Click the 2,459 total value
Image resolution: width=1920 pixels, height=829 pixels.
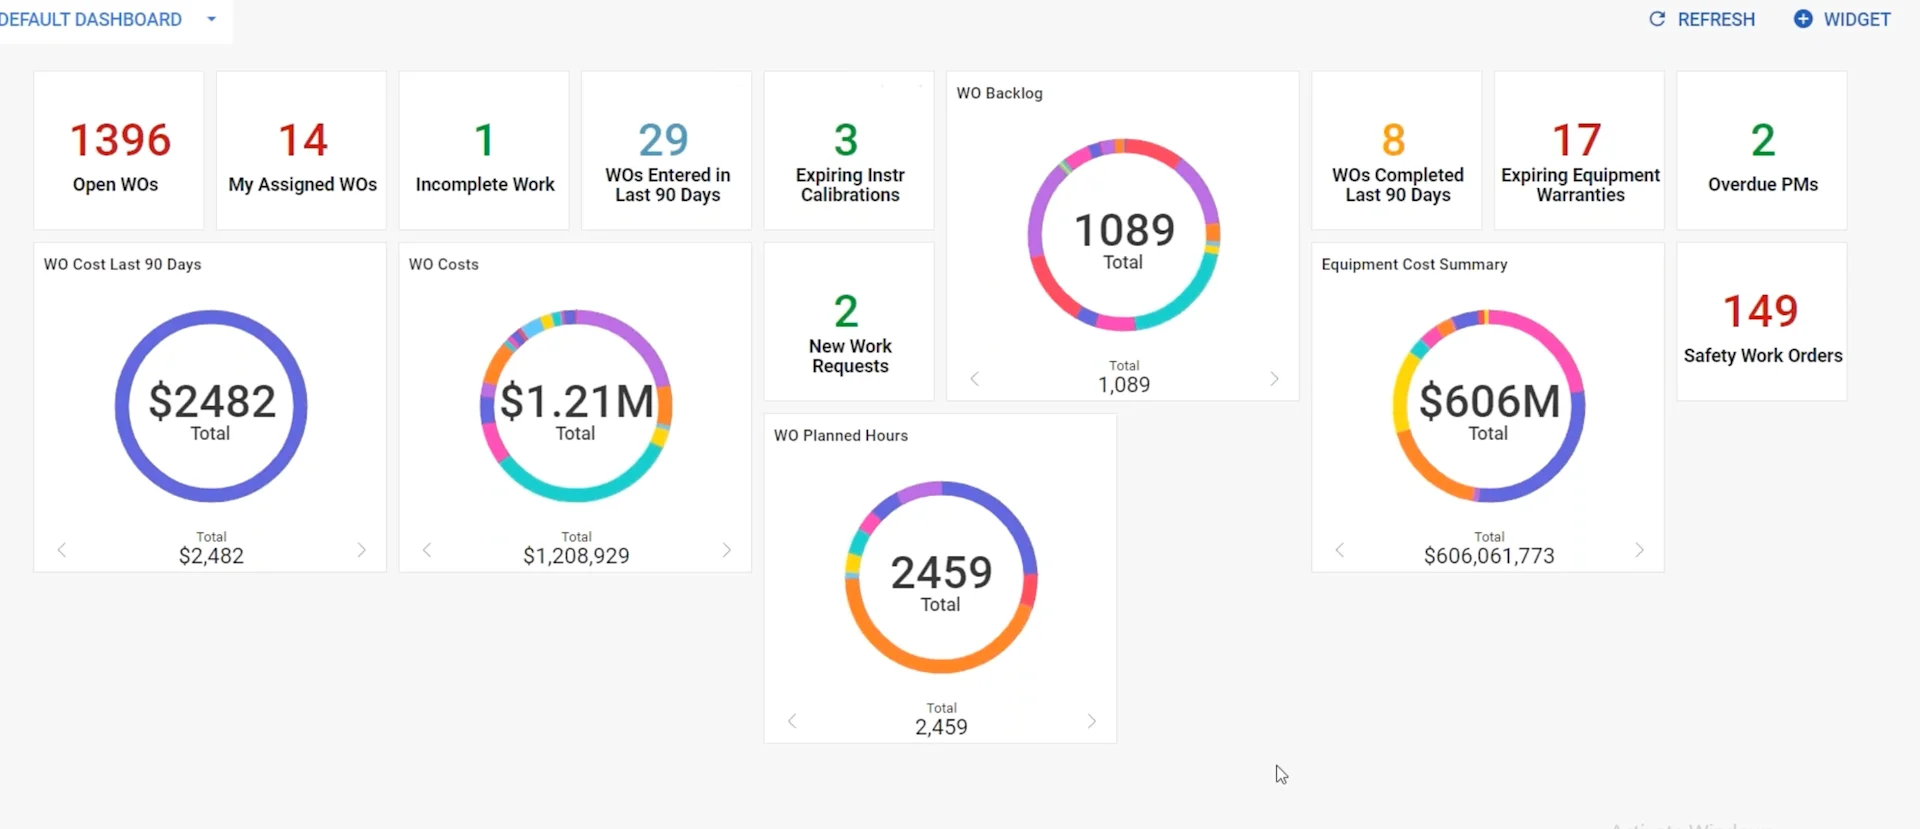pos(941,727)
